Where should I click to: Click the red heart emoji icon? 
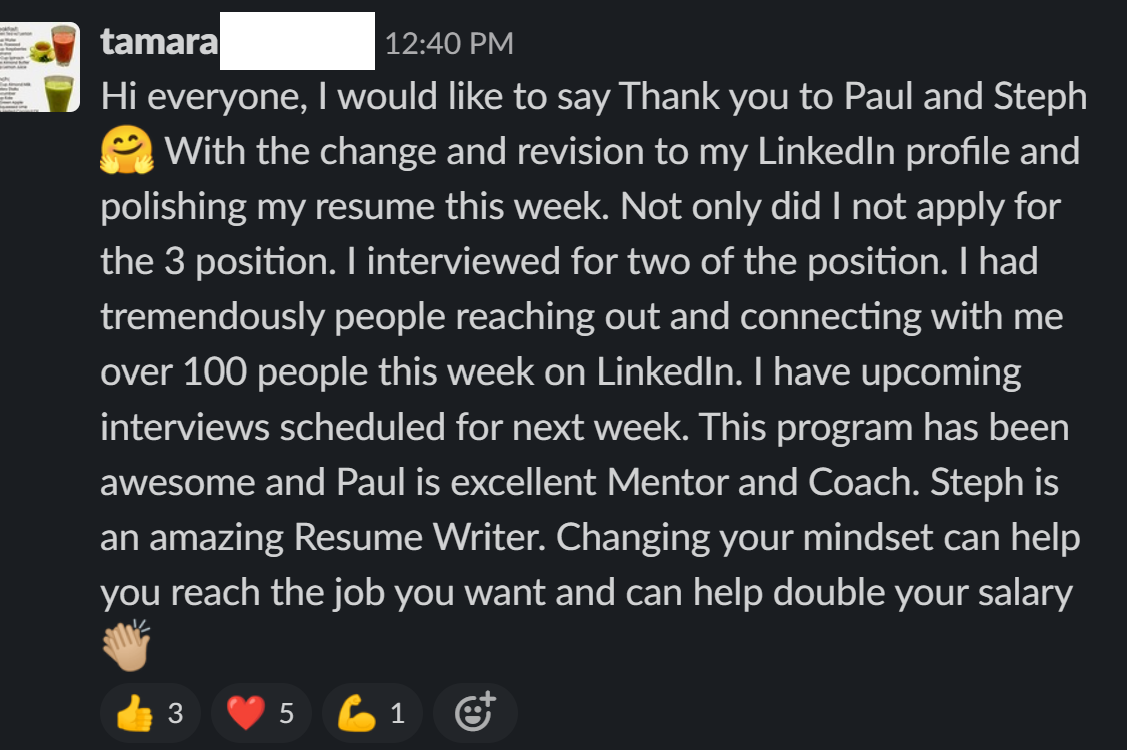(x=245, y=714)
